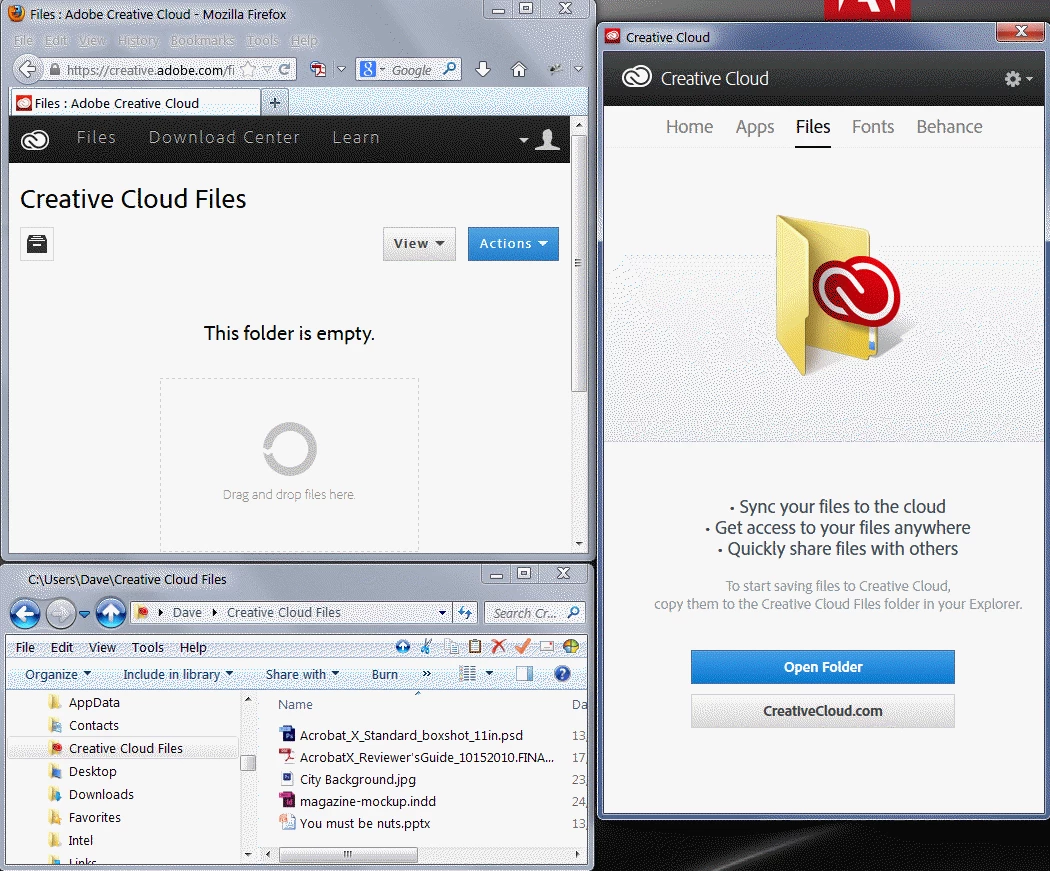This screenshot has width=1050, height=871.
Task: Click the Creative Cloud logo on the web page
Action: click(x=35, y=139)
